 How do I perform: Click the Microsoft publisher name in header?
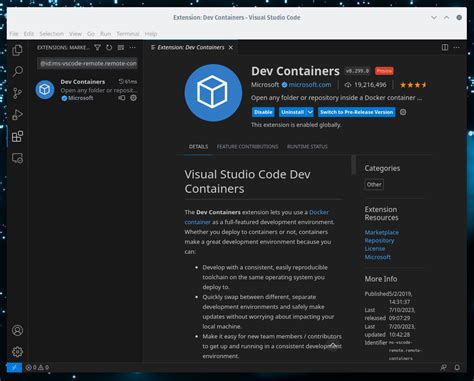265,85
